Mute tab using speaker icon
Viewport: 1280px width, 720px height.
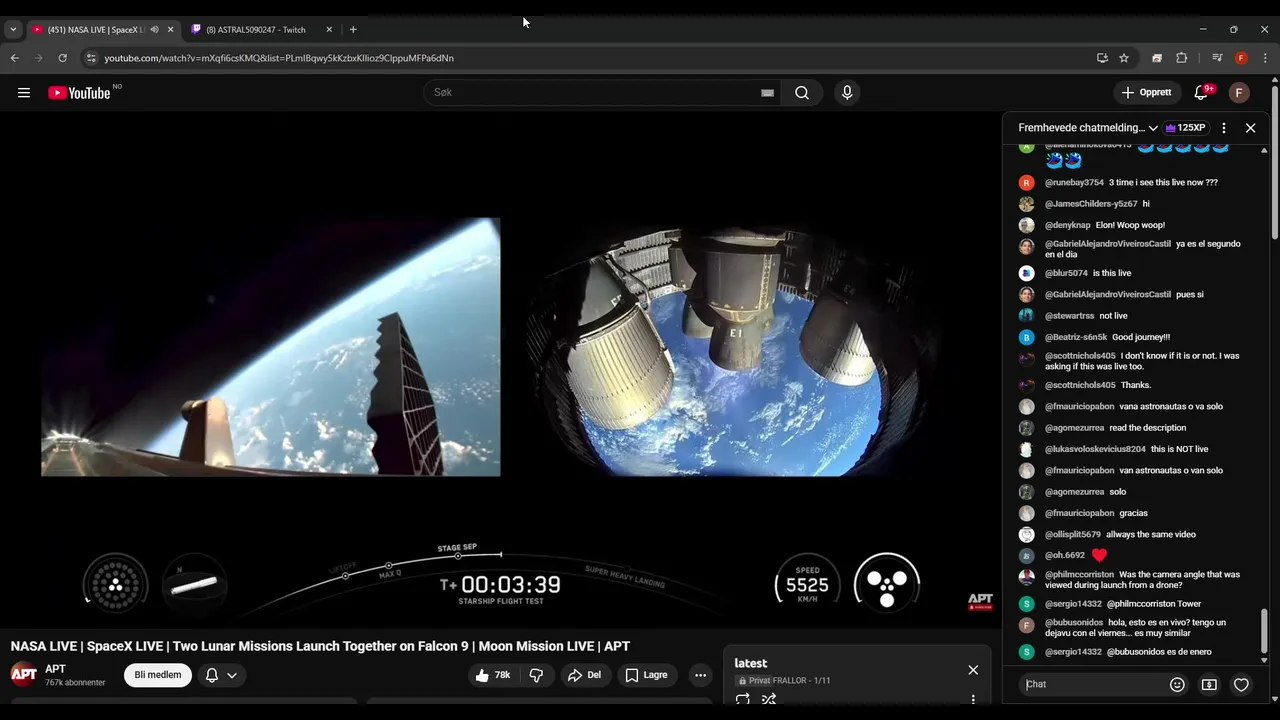(154, 30)
